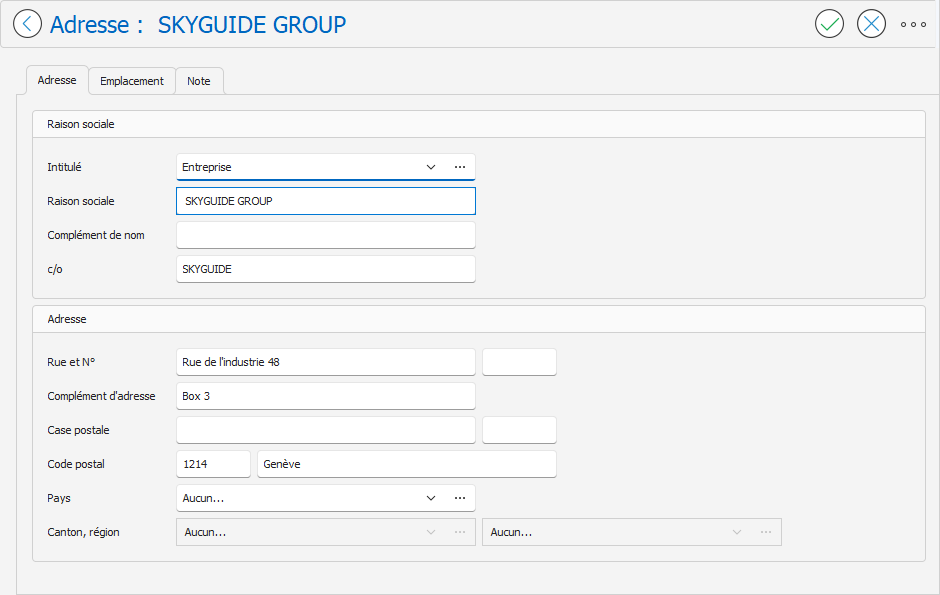The width and height of the screenshot is (940, 595).
Task: Click the Raison sociale field with SKYGUIDE GROUP
Action: pyautogui.click(x=326, y=201)
